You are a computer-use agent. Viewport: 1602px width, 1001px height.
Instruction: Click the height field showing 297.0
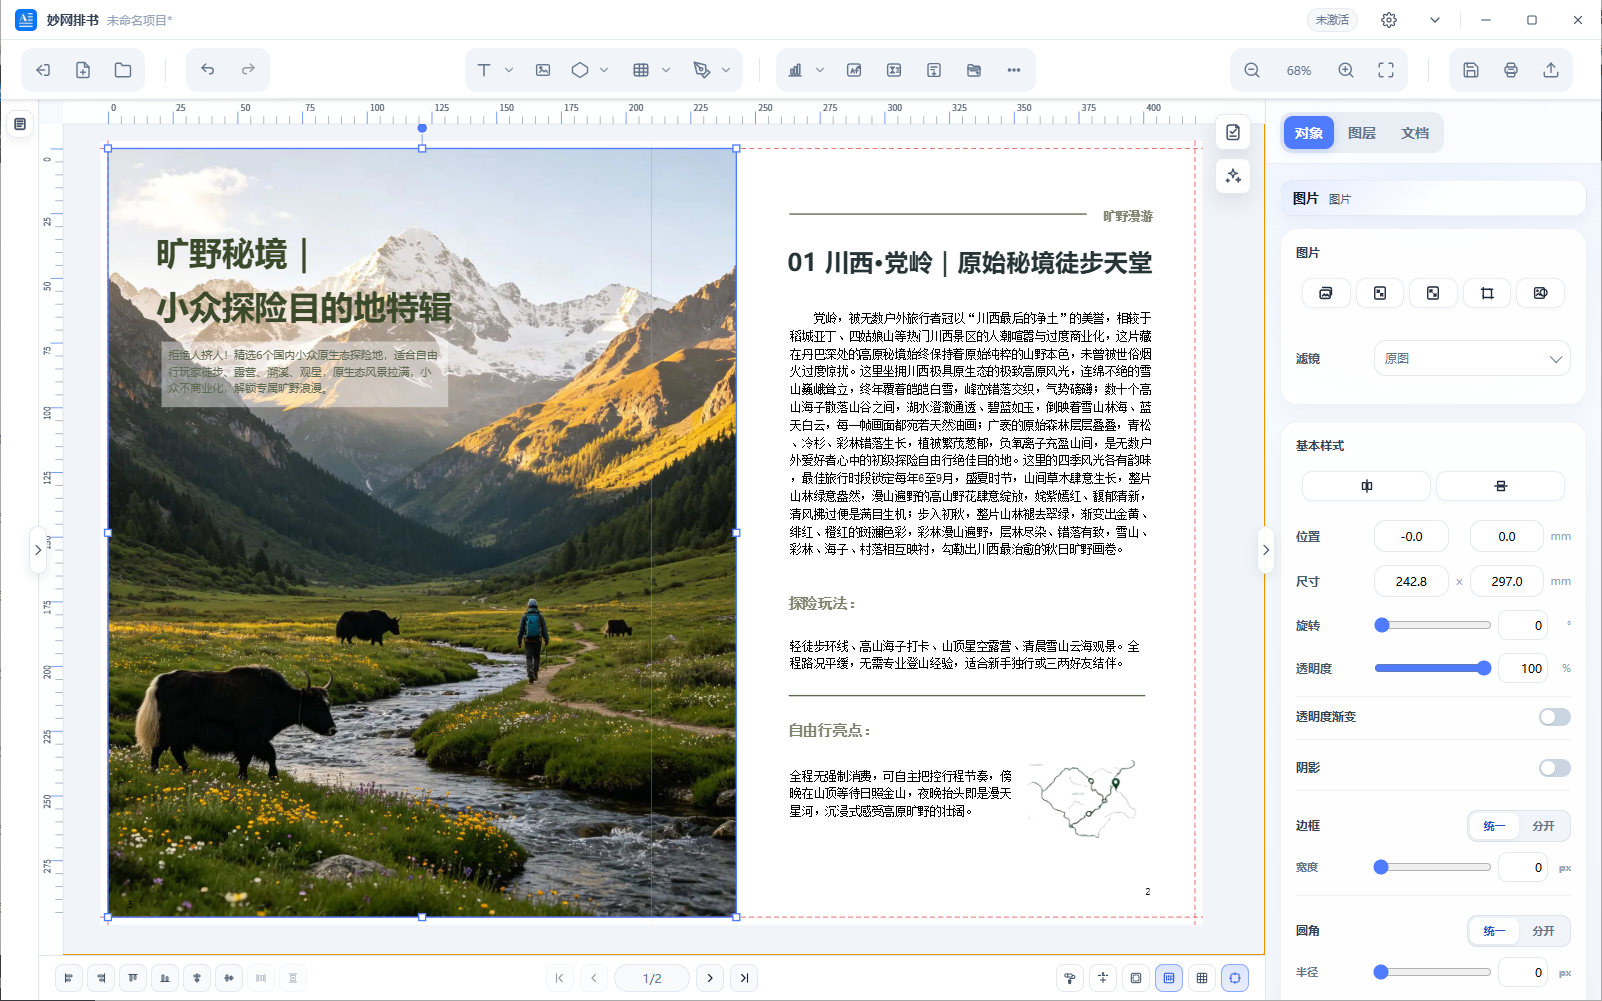[x=1507, y=581]
